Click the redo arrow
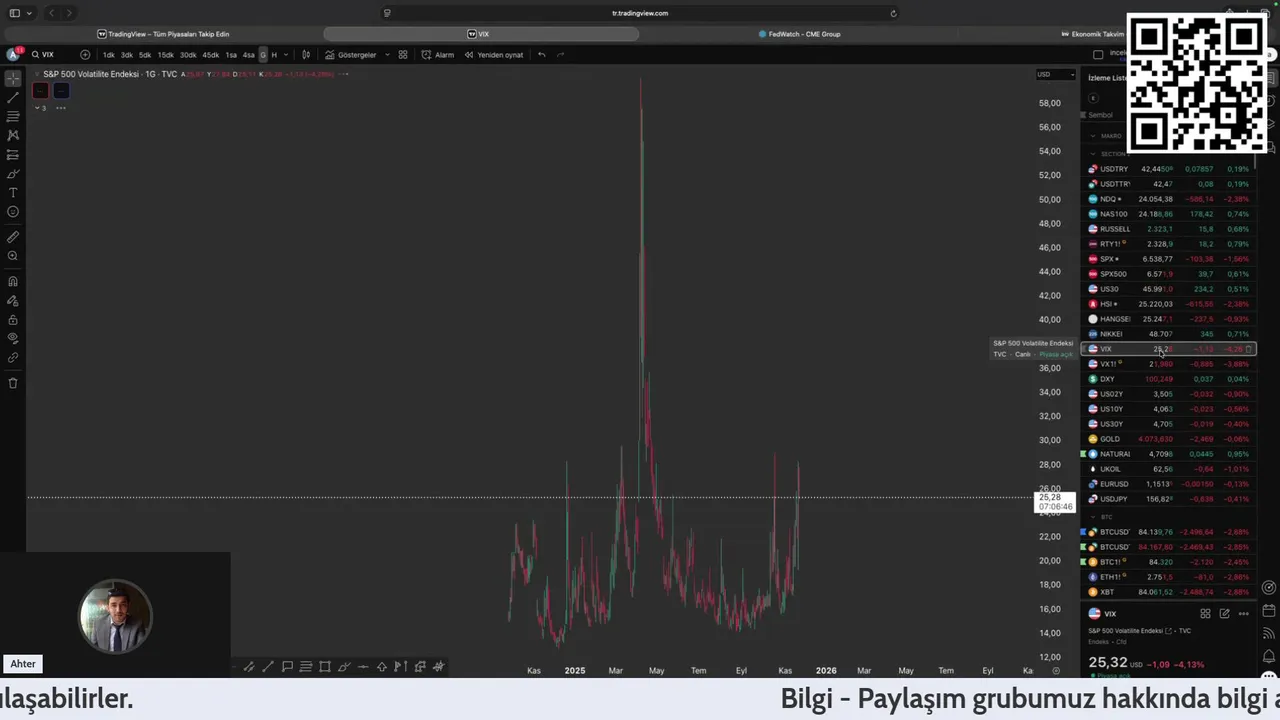The width and height of the screenshot is (1280, 720). coord(560,55)
